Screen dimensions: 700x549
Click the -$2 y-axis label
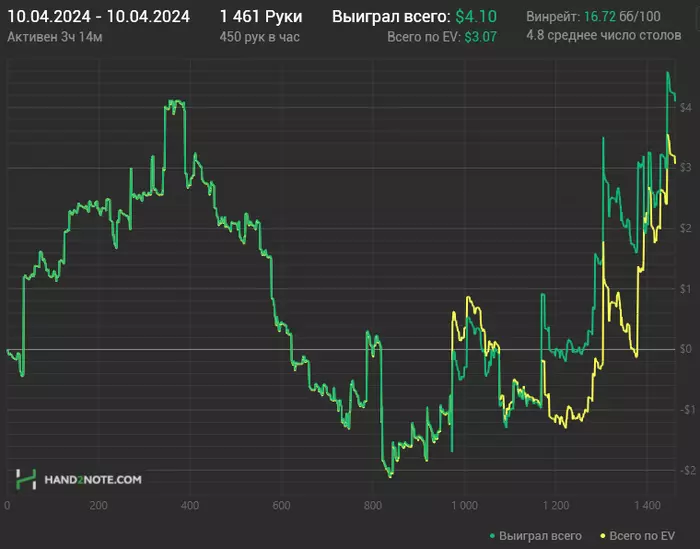pos(687,470)
